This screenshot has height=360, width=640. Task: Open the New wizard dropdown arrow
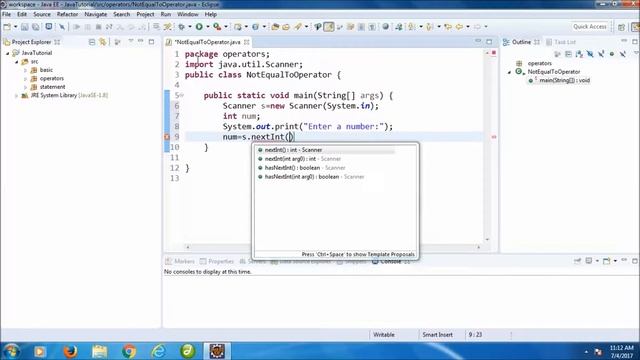[15, 27]
